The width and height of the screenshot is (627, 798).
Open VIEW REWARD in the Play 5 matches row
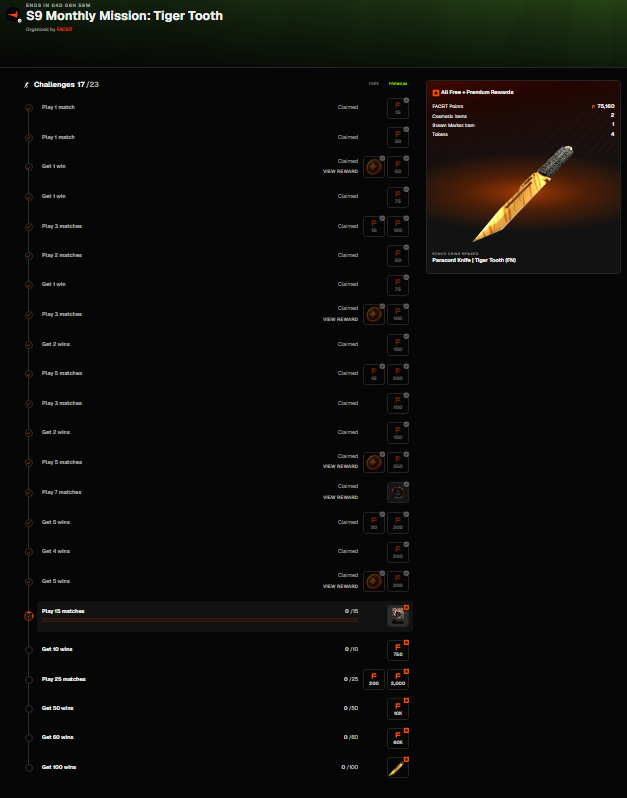340,466
